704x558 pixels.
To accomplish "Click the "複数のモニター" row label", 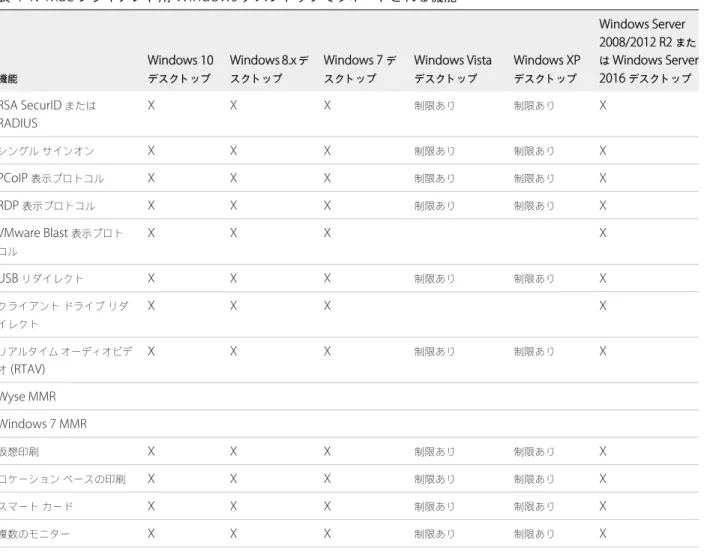I will (x=35, y=534).
